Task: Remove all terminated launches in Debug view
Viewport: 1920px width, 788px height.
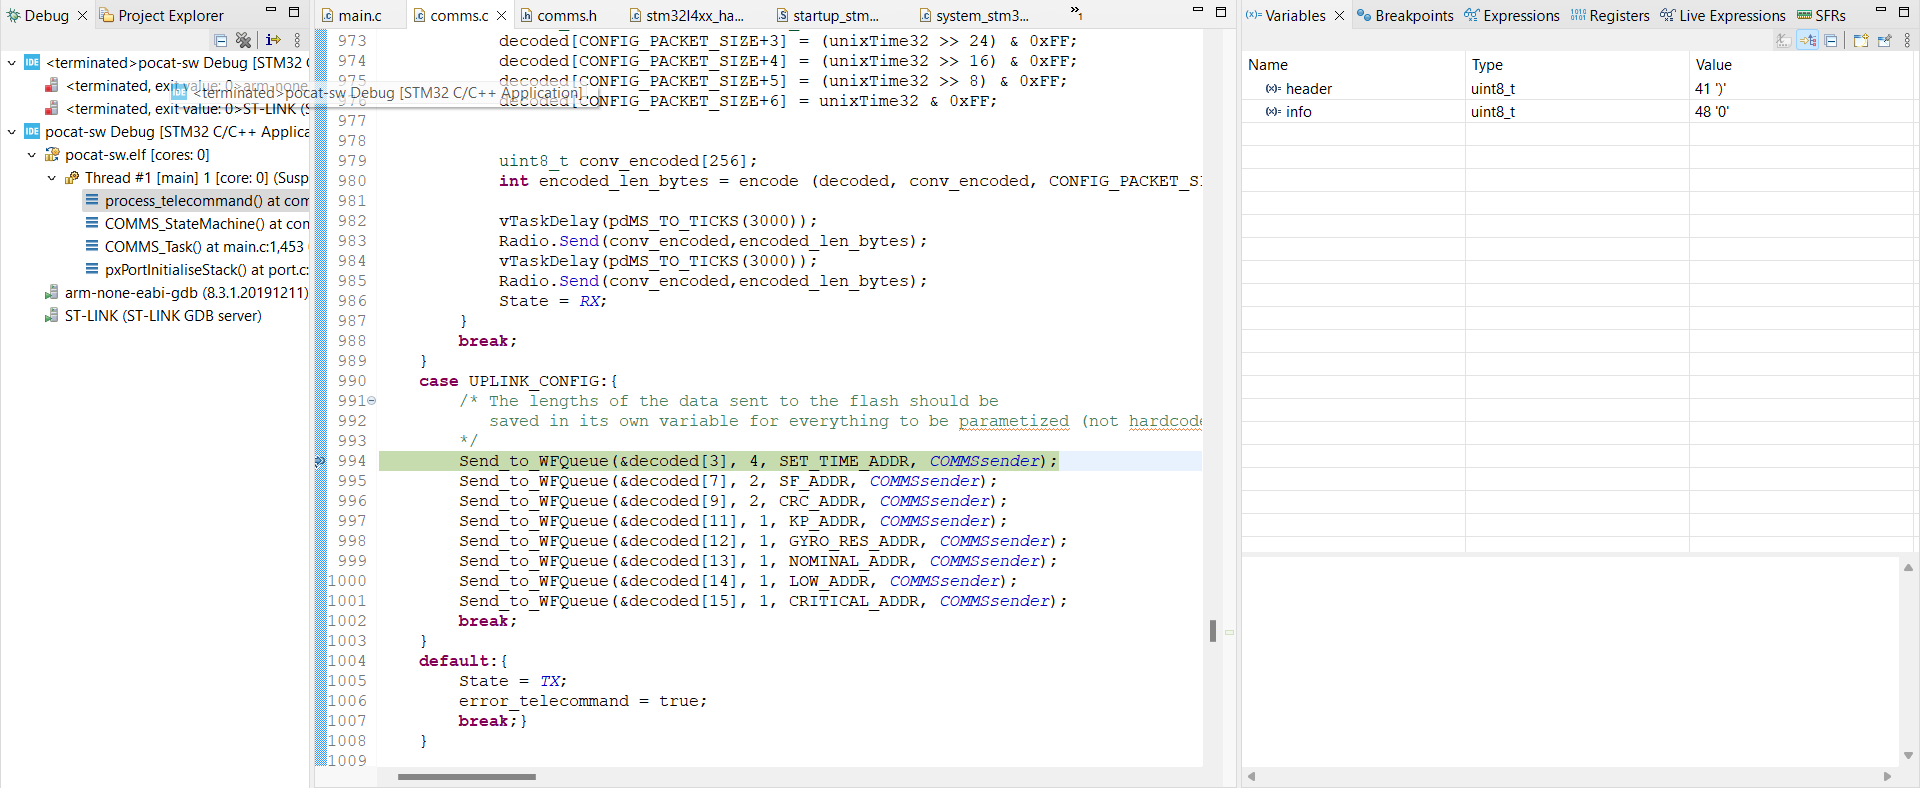Action: click(243, 40)
